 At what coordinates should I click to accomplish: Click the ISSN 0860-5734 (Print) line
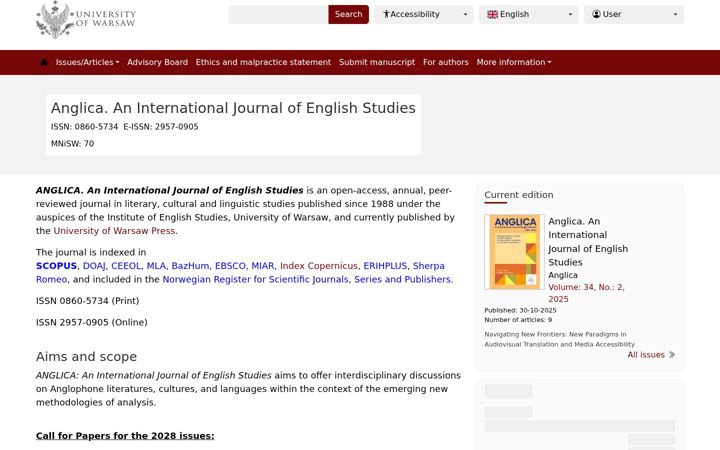pos(87,301)
